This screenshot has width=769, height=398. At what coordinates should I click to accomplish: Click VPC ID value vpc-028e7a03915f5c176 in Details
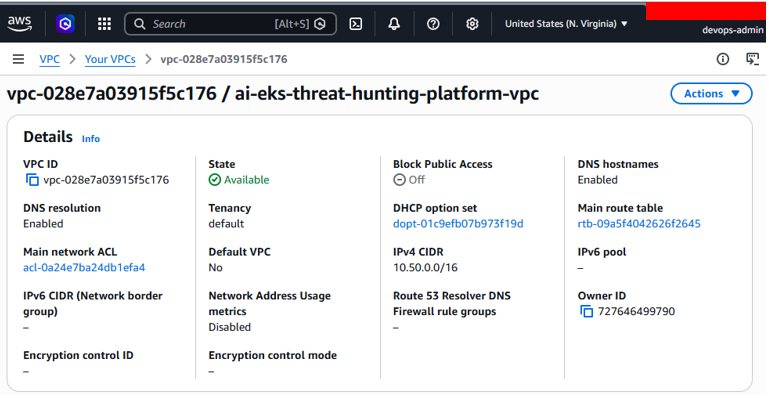106,180
